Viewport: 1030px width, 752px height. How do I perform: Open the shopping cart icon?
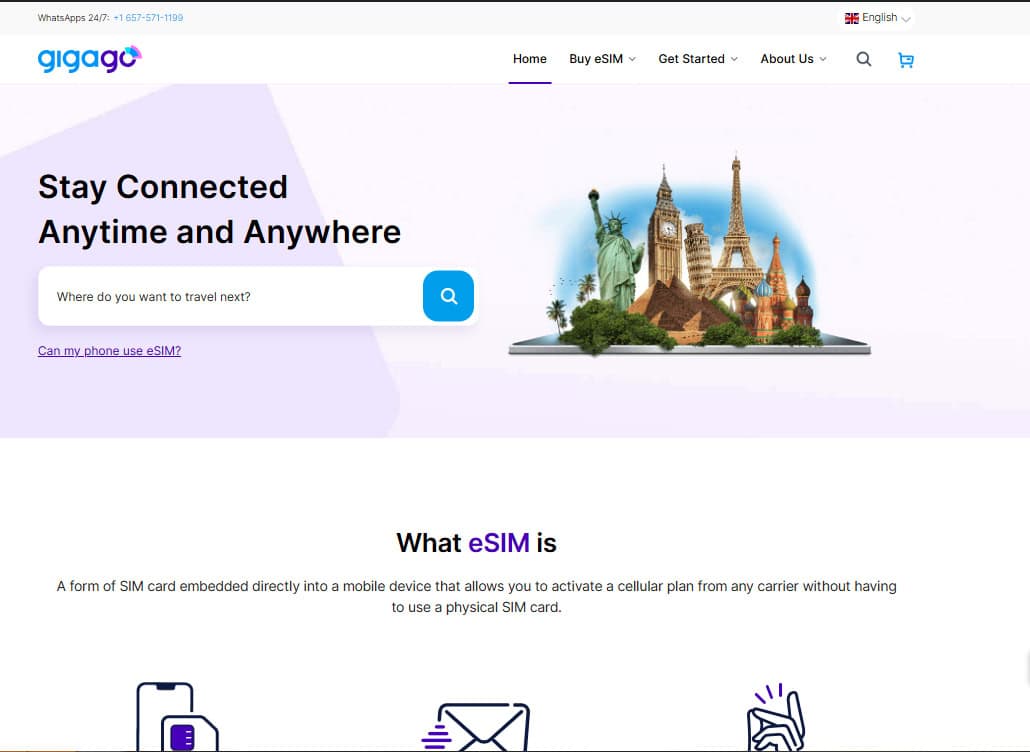pos(906,60)
